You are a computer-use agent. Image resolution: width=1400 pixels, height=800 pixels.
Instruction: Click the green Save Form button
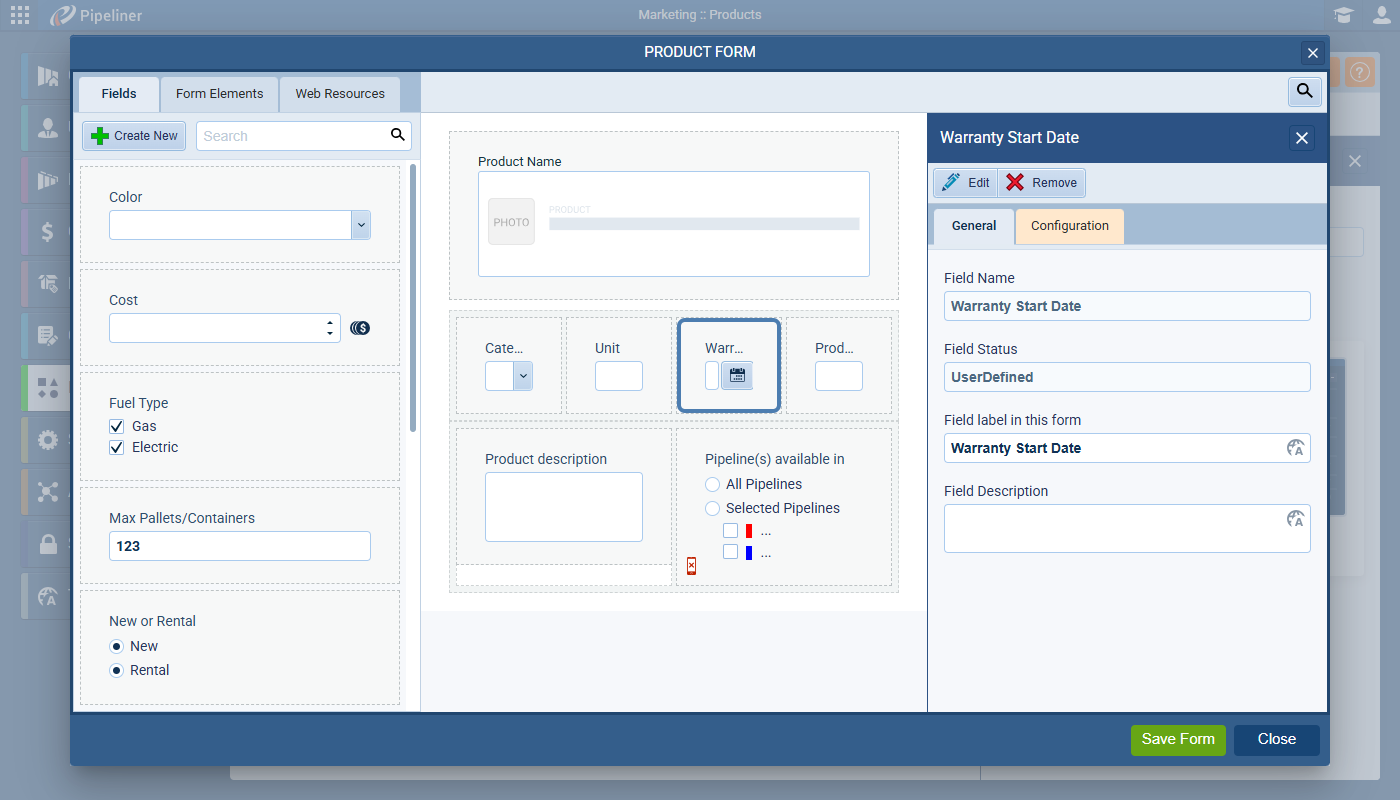[x=1177, y=740]
